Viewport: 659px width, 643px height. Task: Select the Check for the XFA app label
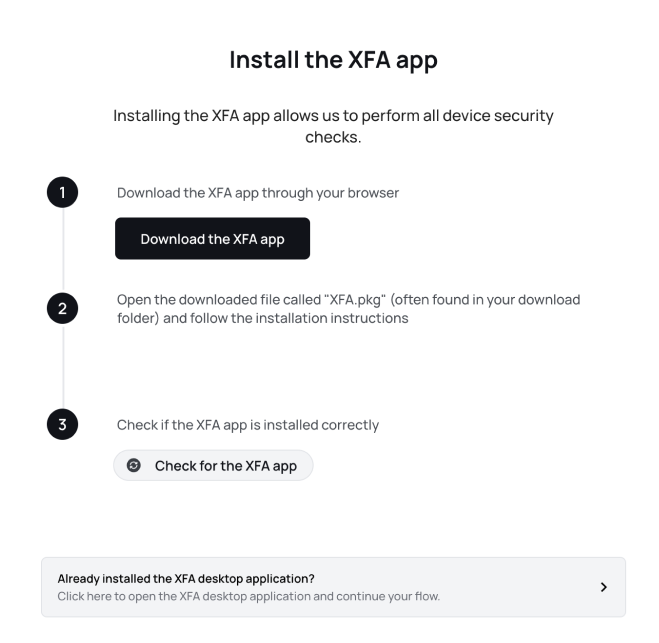click(226, 466)
